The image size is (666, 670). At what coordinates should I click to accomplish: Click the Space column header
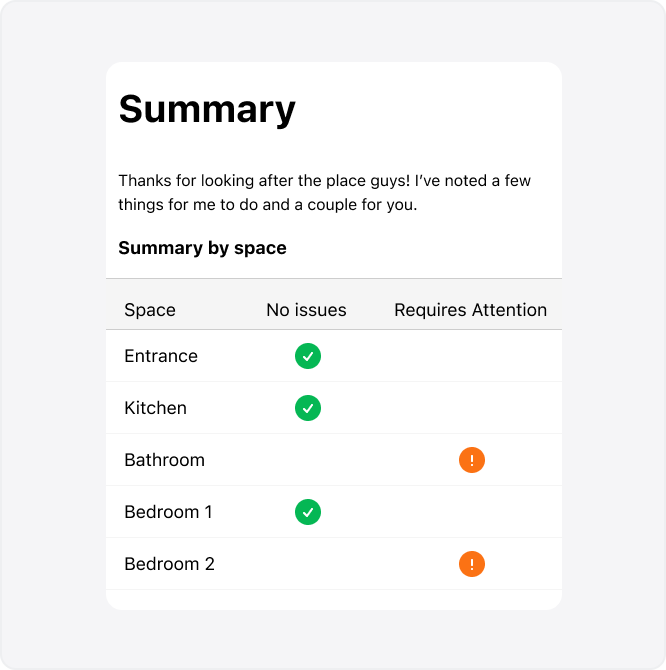150,310
